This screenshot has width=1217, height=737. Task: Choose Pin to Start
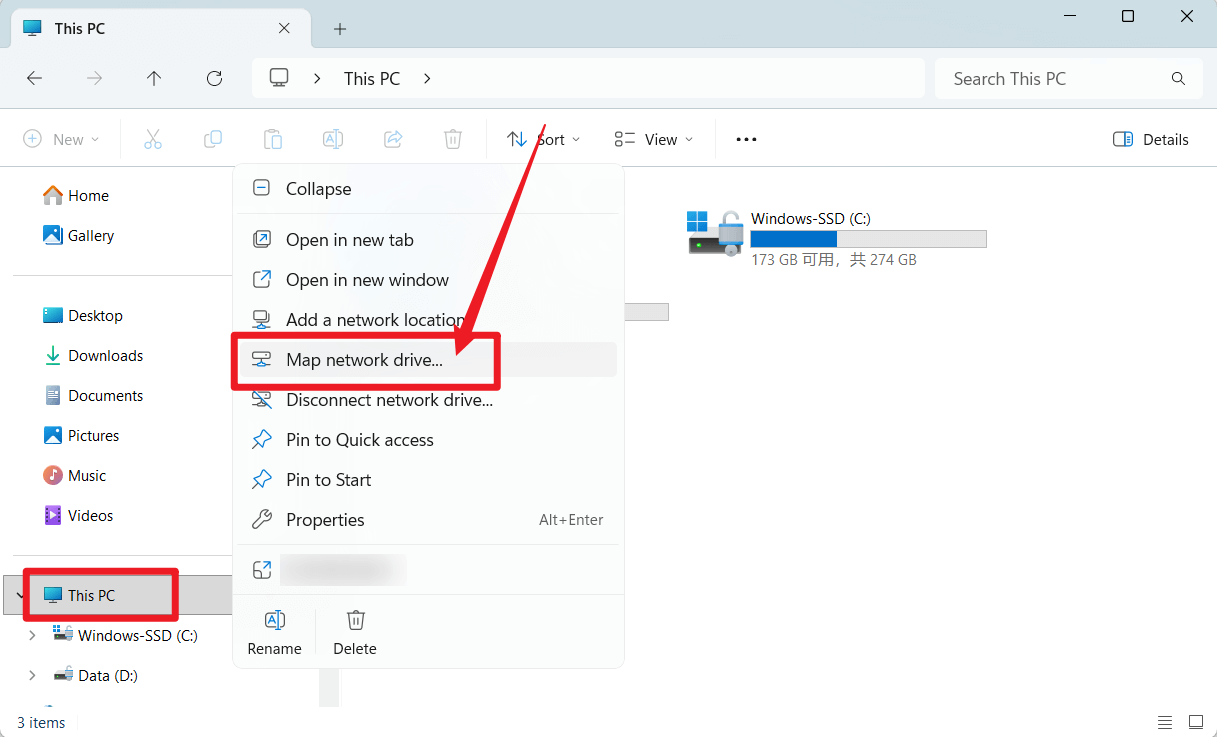[x=428, y=480]
